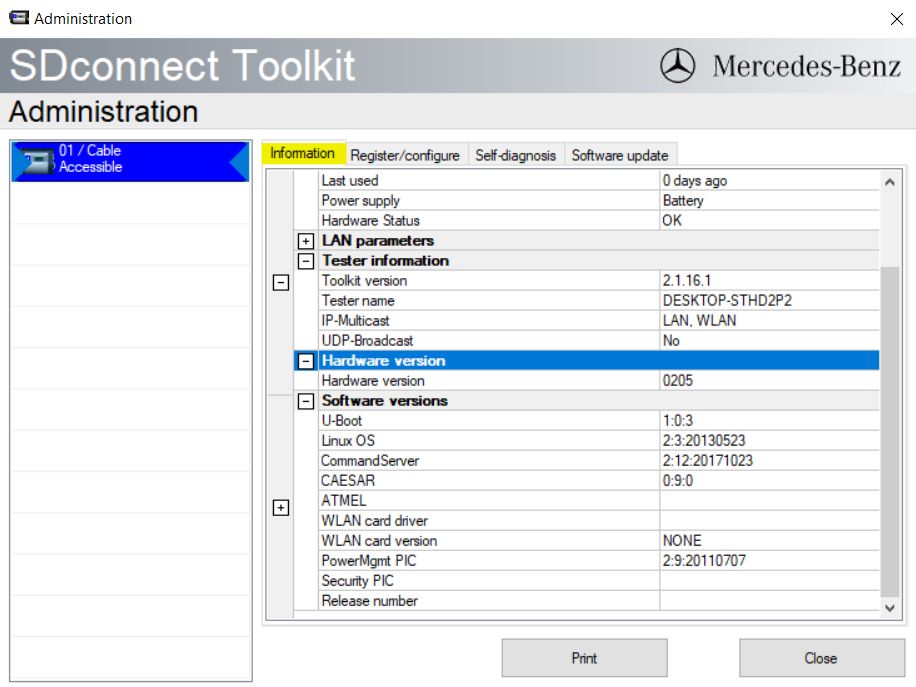Click the Close button

click(x=821, y=658)
